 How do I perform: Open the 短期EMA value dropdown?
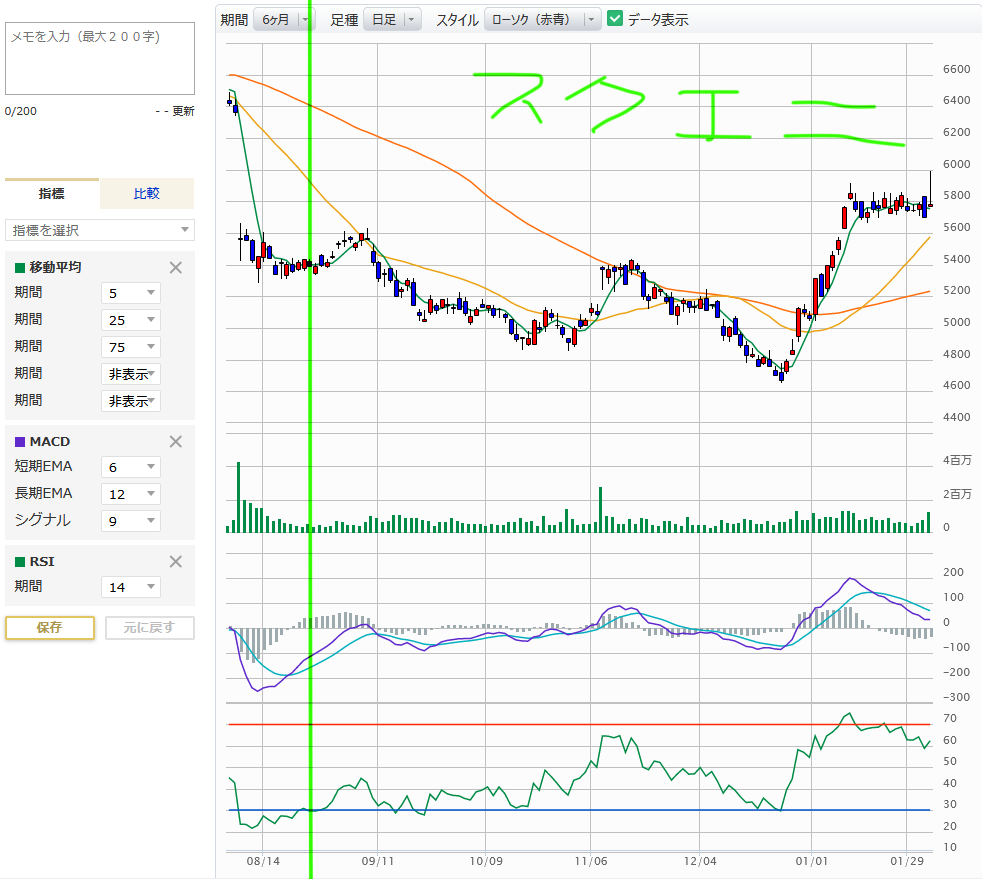131,466
